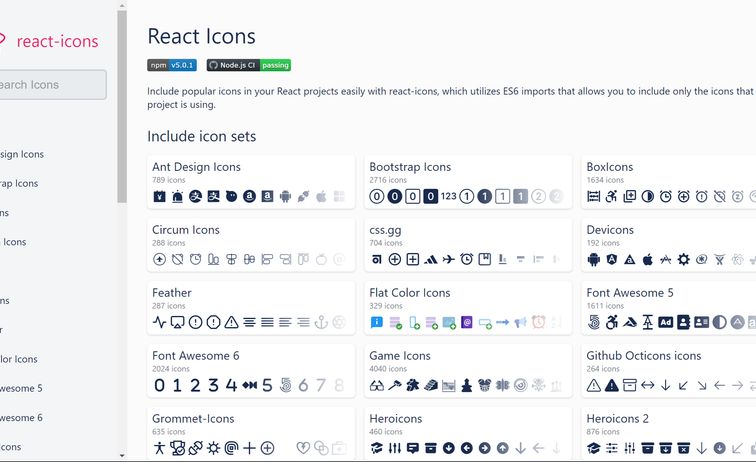The height and width of the screenshot is (462, 756).
Task: Click Apple icon in Devicons card
Action: click(x=648, y=259)
